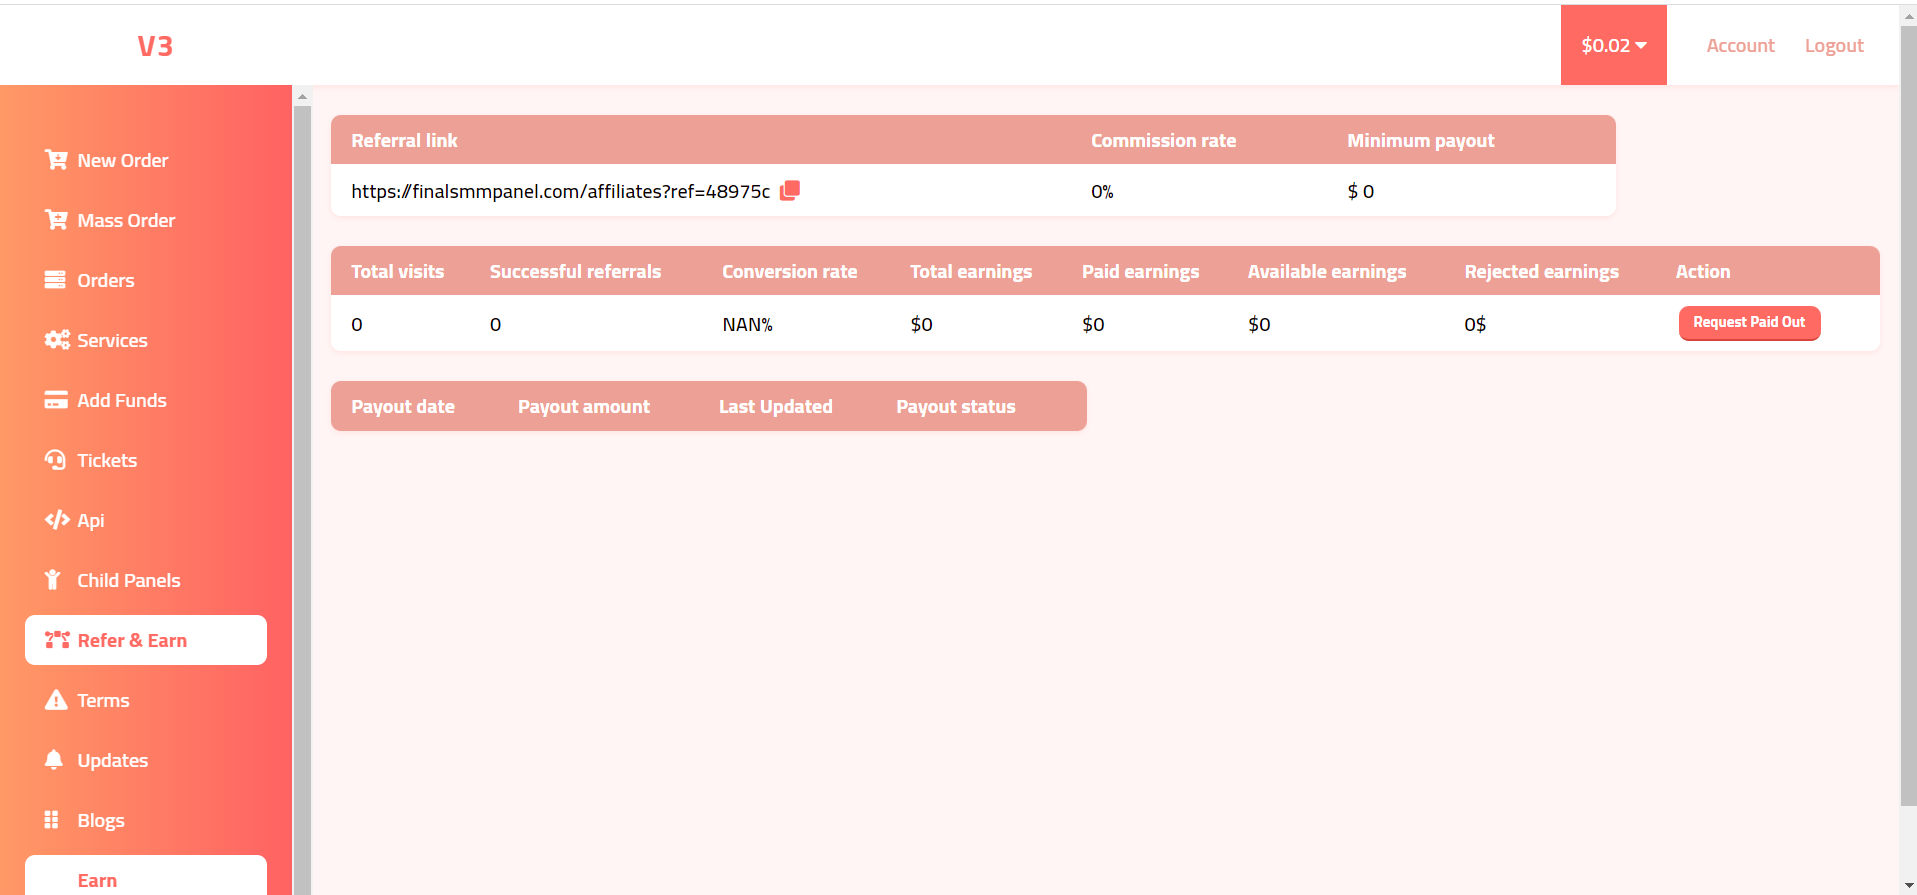Click the New Order cart icon

pos(56,160)
